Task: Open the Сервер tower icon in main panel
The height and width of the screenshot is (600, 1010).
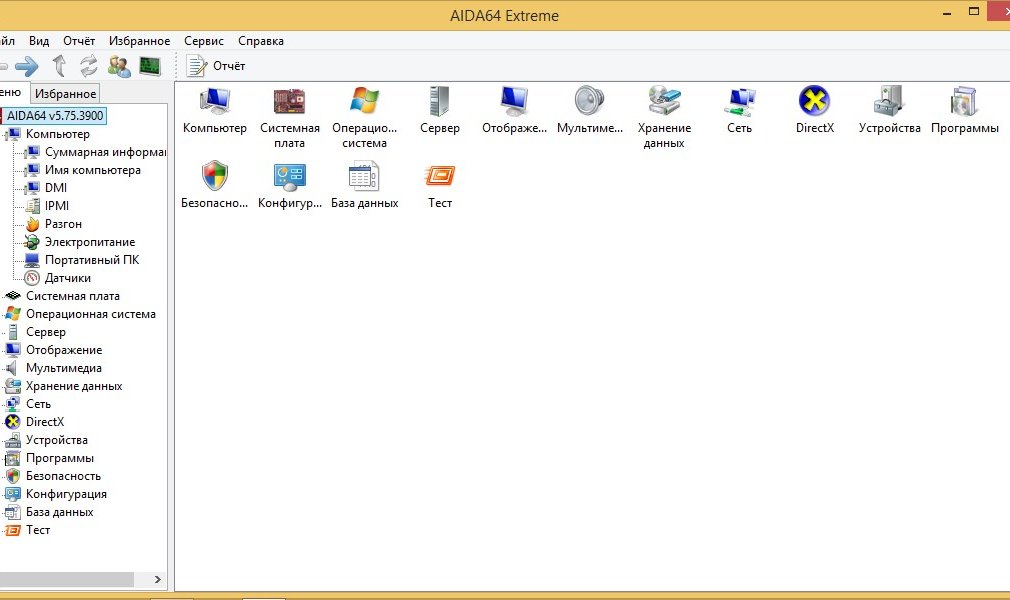Action: tap(439, 102)
